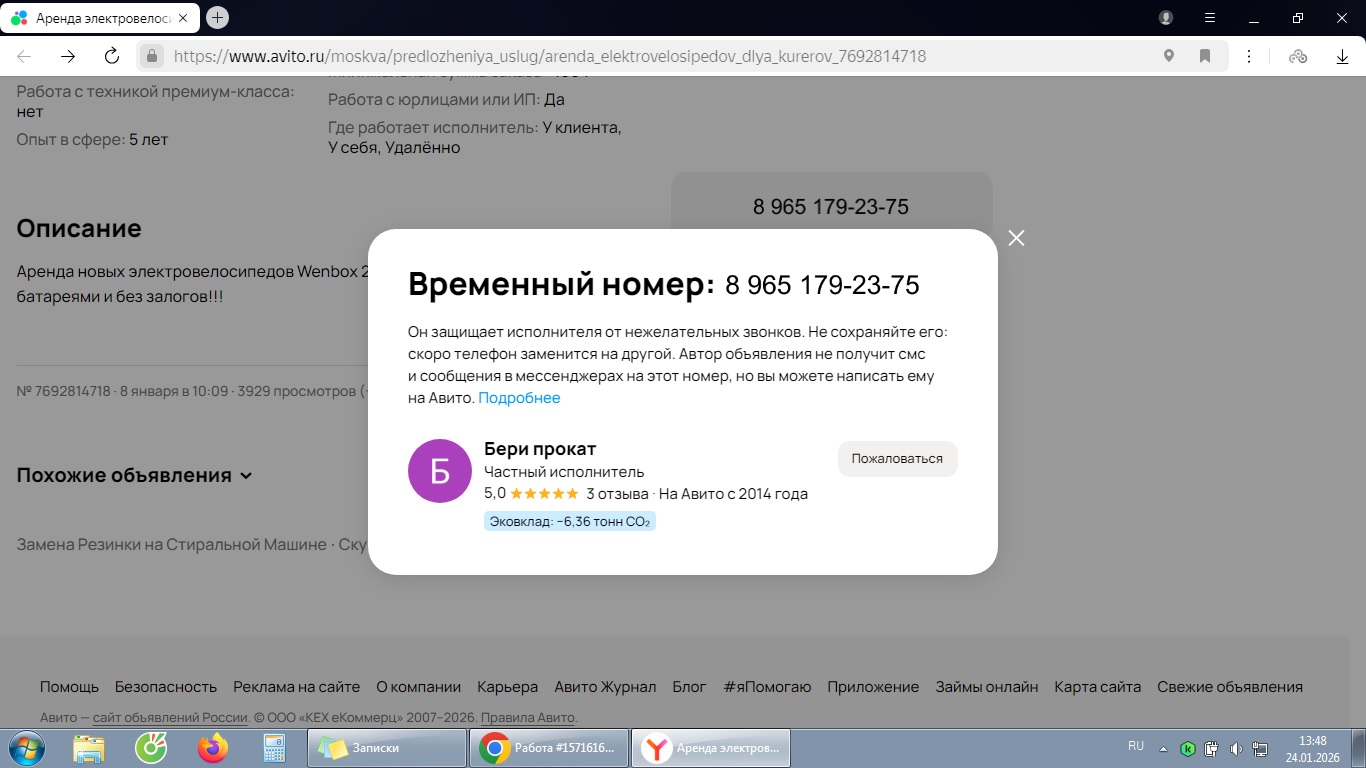Launch Firefox from the taskbar
Viewport: 1366px width, 768px height.
click(x=212, y=748)
